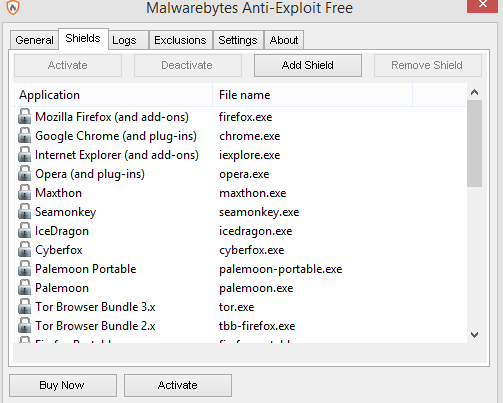Screen dimensions: 503x403
Task: Click the lock icon beside Tor Browser Bundle 2.x
Action: pyautogui.click(x=24, y=325)
